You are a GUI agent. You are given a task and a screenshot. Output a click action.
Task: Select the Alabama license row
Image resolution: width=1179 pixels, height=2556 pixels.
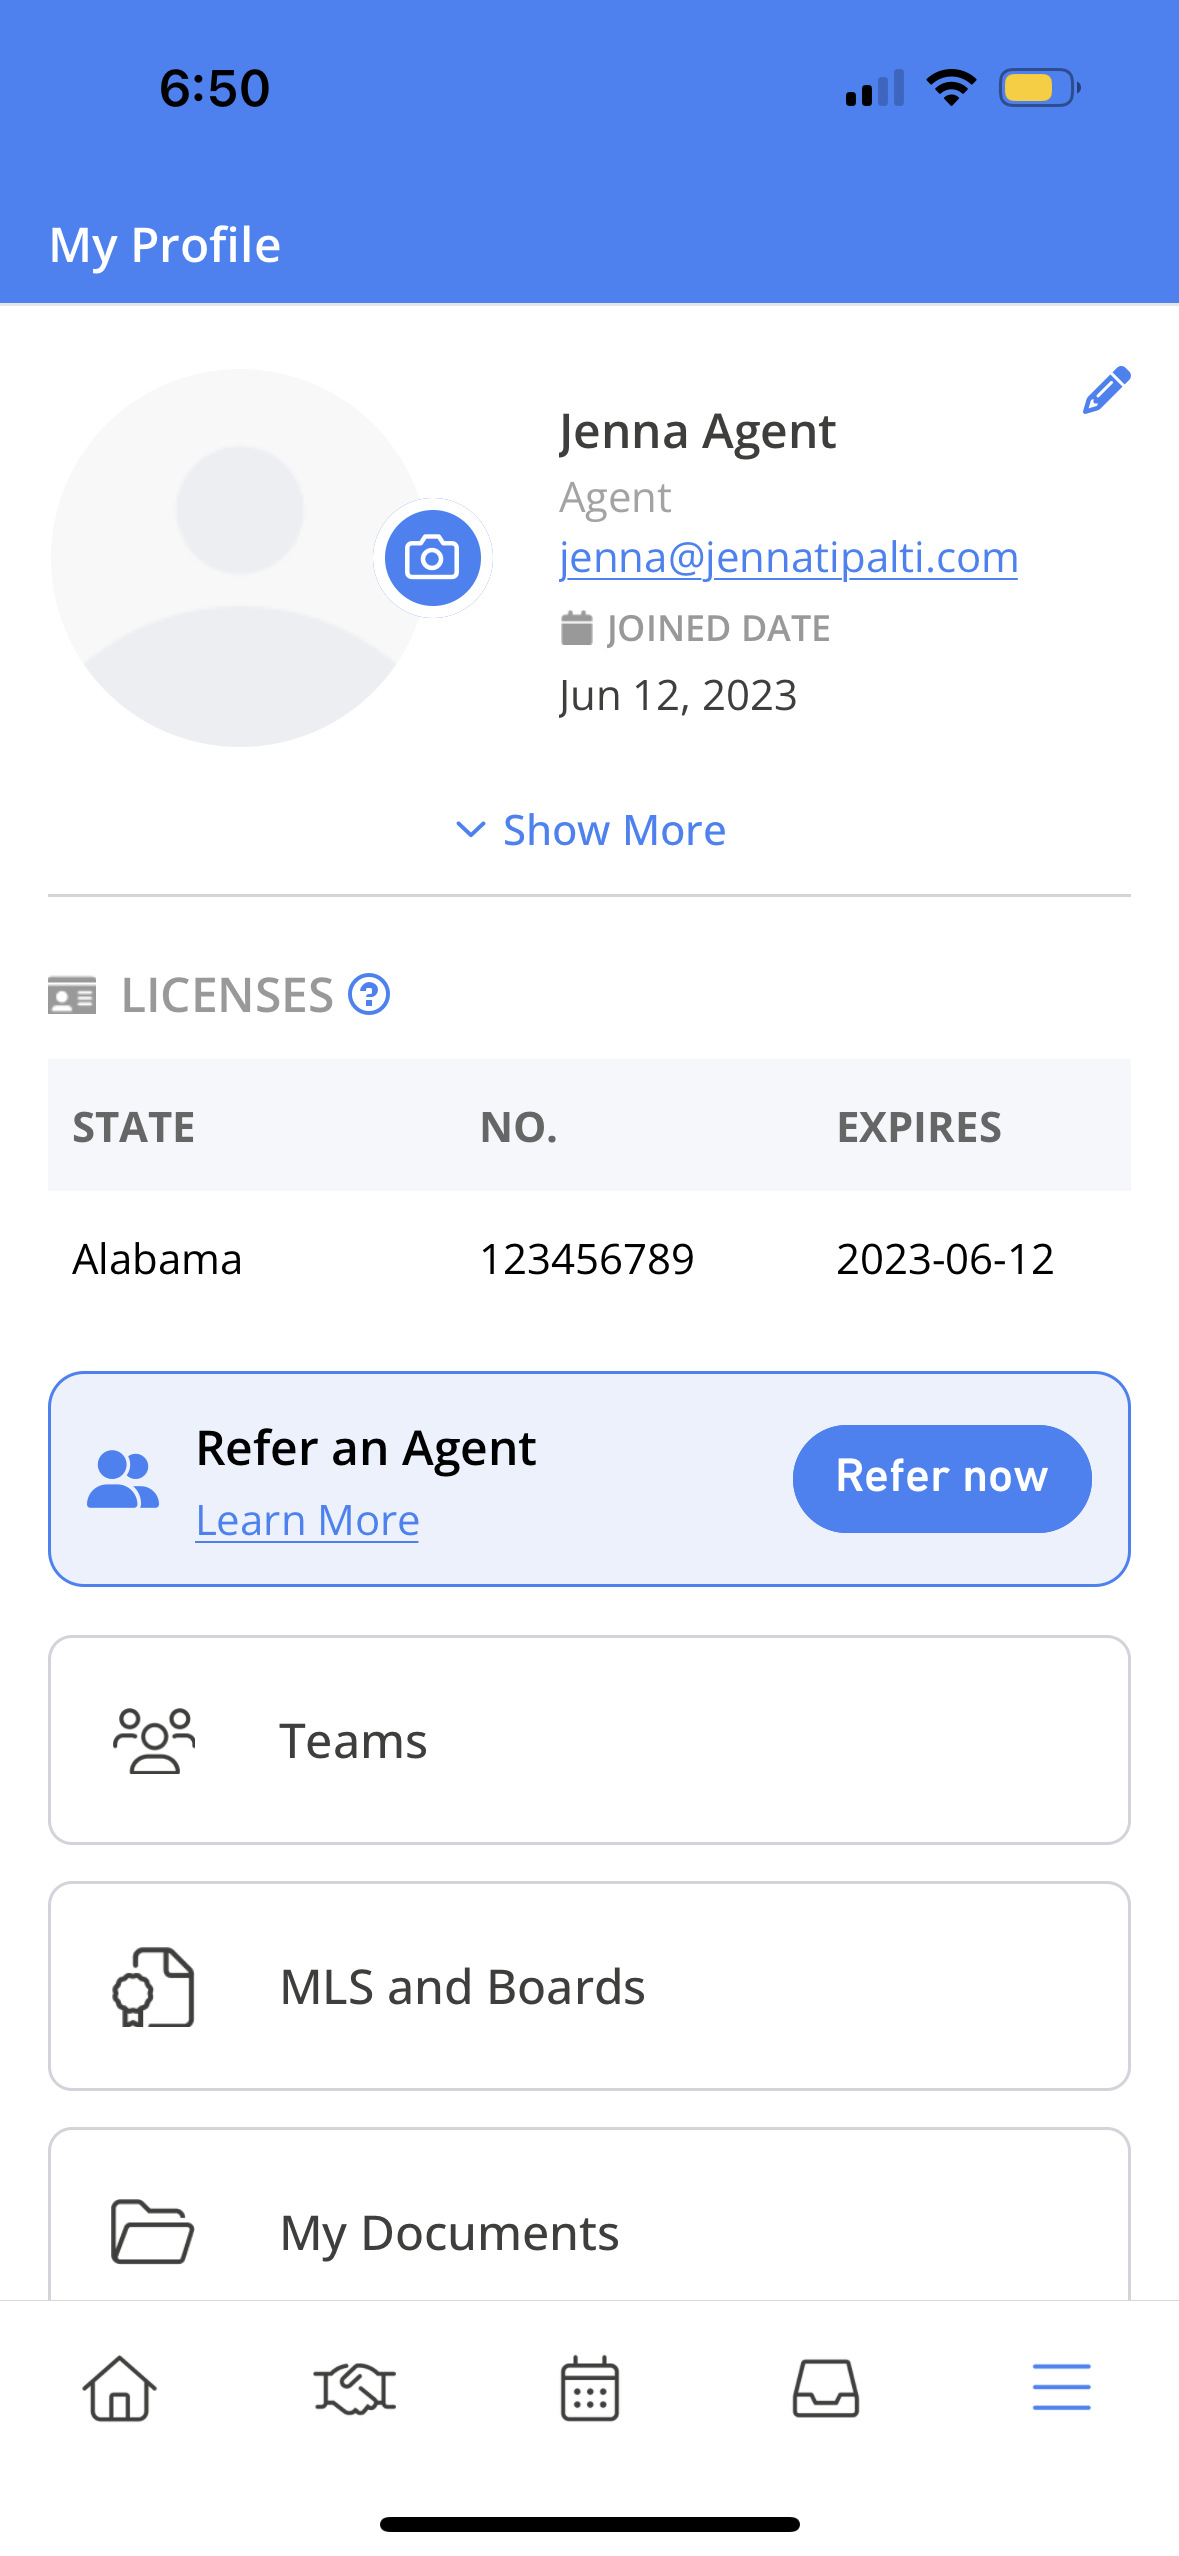590,1259
